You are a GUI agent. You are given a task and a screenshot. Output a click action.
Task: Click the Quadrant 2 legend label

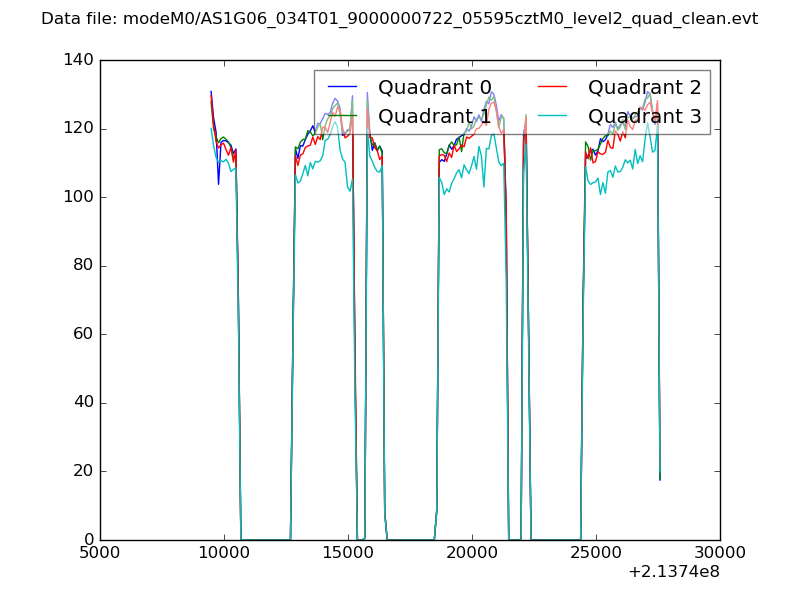point(644,88)
